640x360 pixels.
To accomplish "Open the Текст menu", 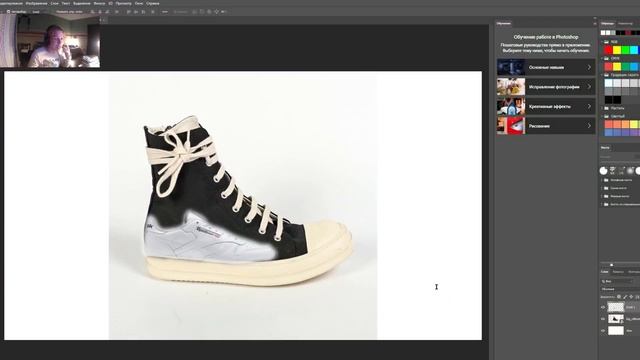I will coord(65,3).
